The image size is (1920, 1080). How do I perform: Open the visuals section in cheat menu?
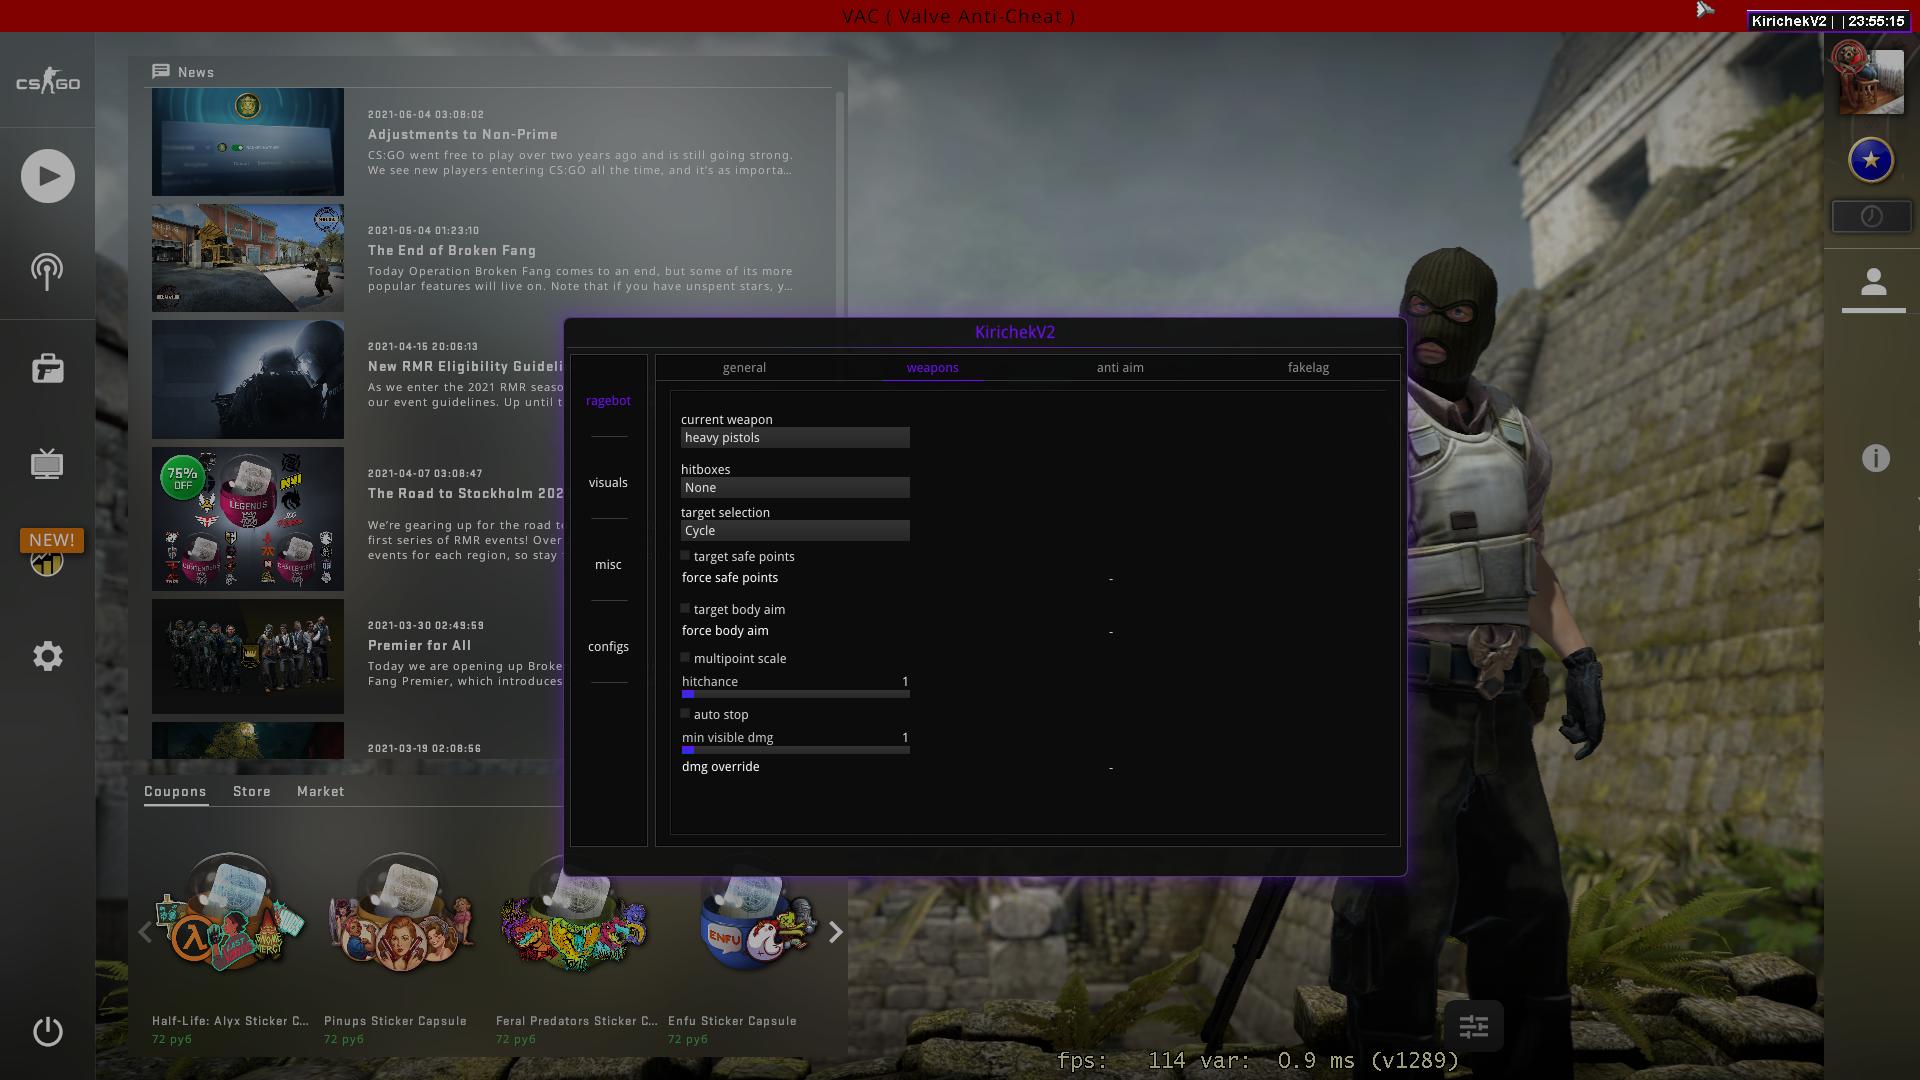pos(608,483)
